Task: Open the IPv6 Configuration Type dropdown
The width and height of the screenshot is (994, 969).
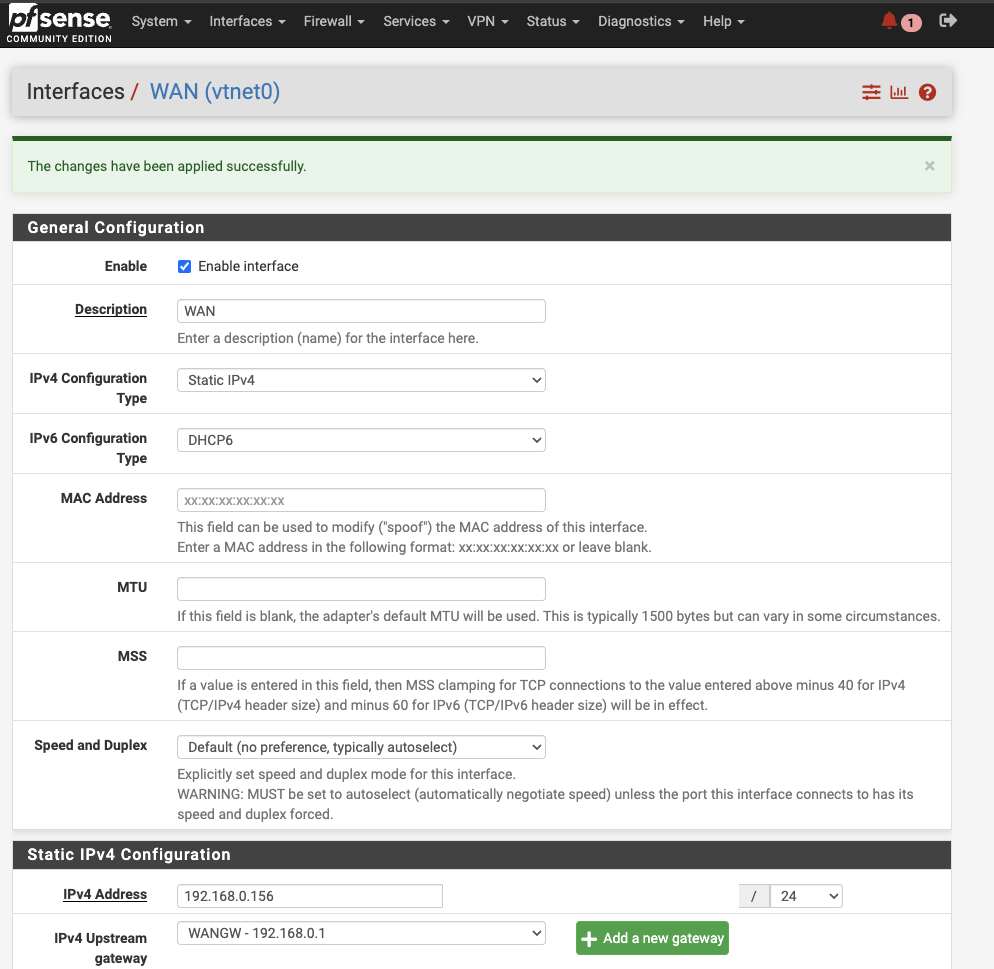Action: pos(360,440)
